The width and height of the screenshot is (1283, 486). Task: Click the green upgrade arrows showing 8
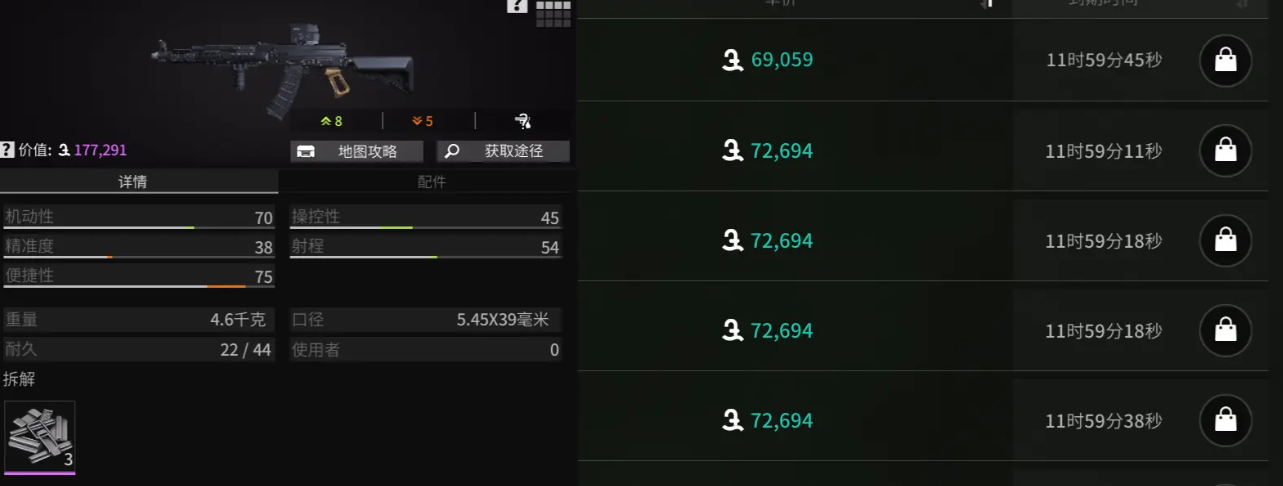[331, 121]
